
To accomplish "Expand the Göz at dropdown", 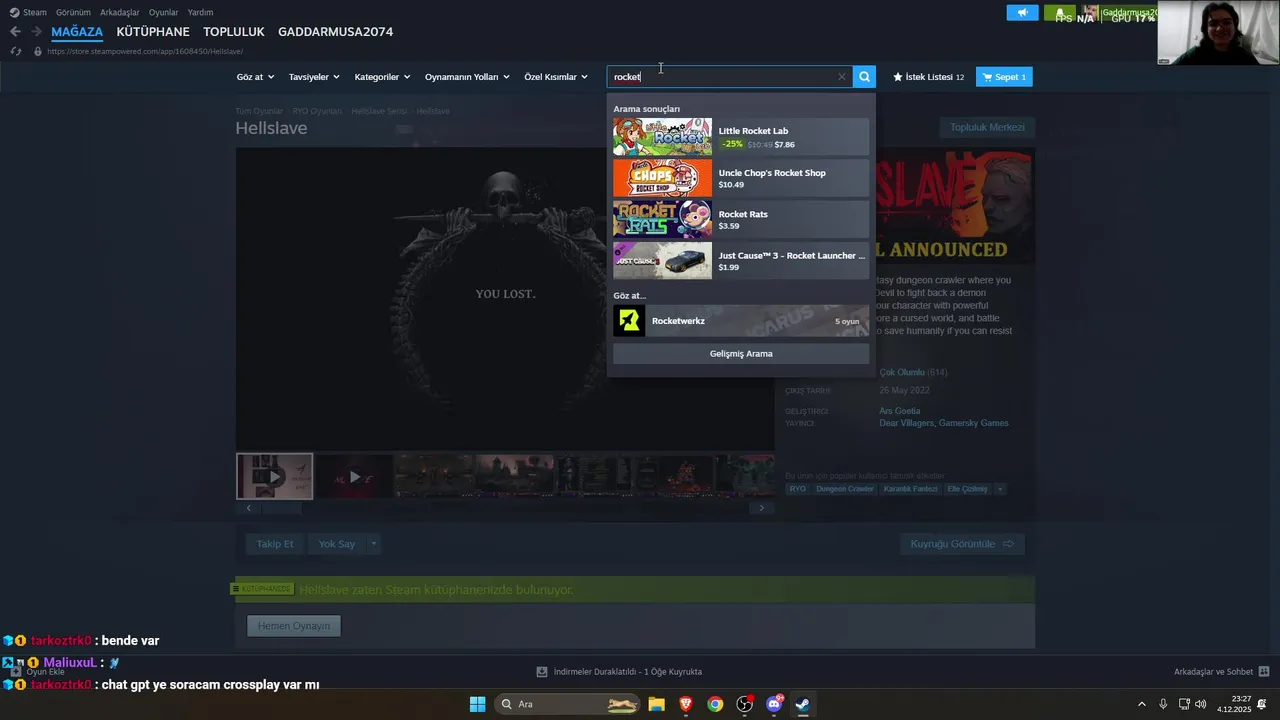I will click(255, 77).
